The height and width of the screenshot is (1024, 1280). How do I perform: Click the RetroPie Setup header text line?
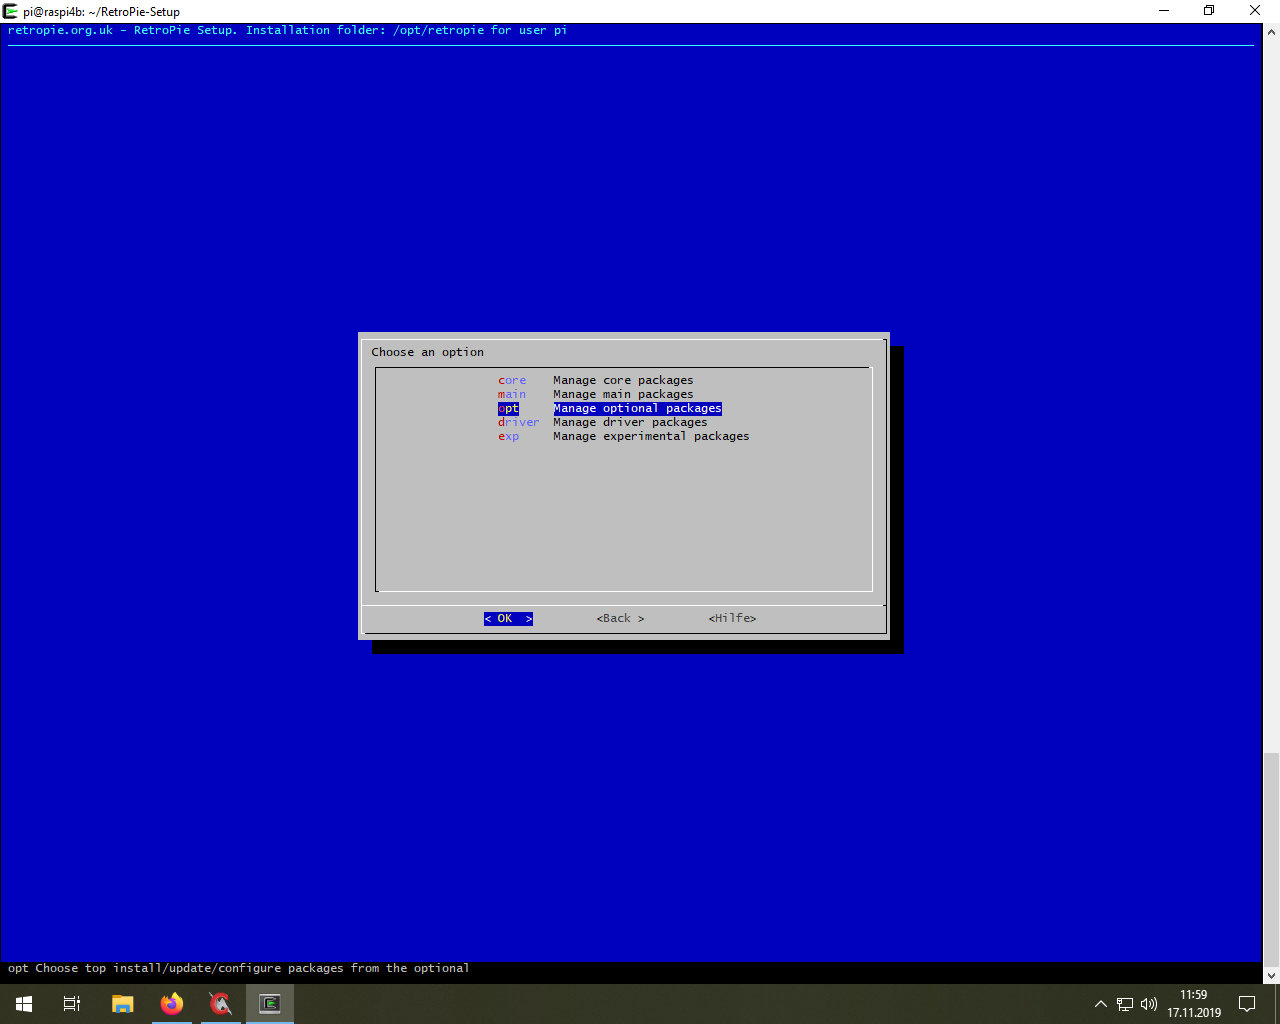click(287, 30)
